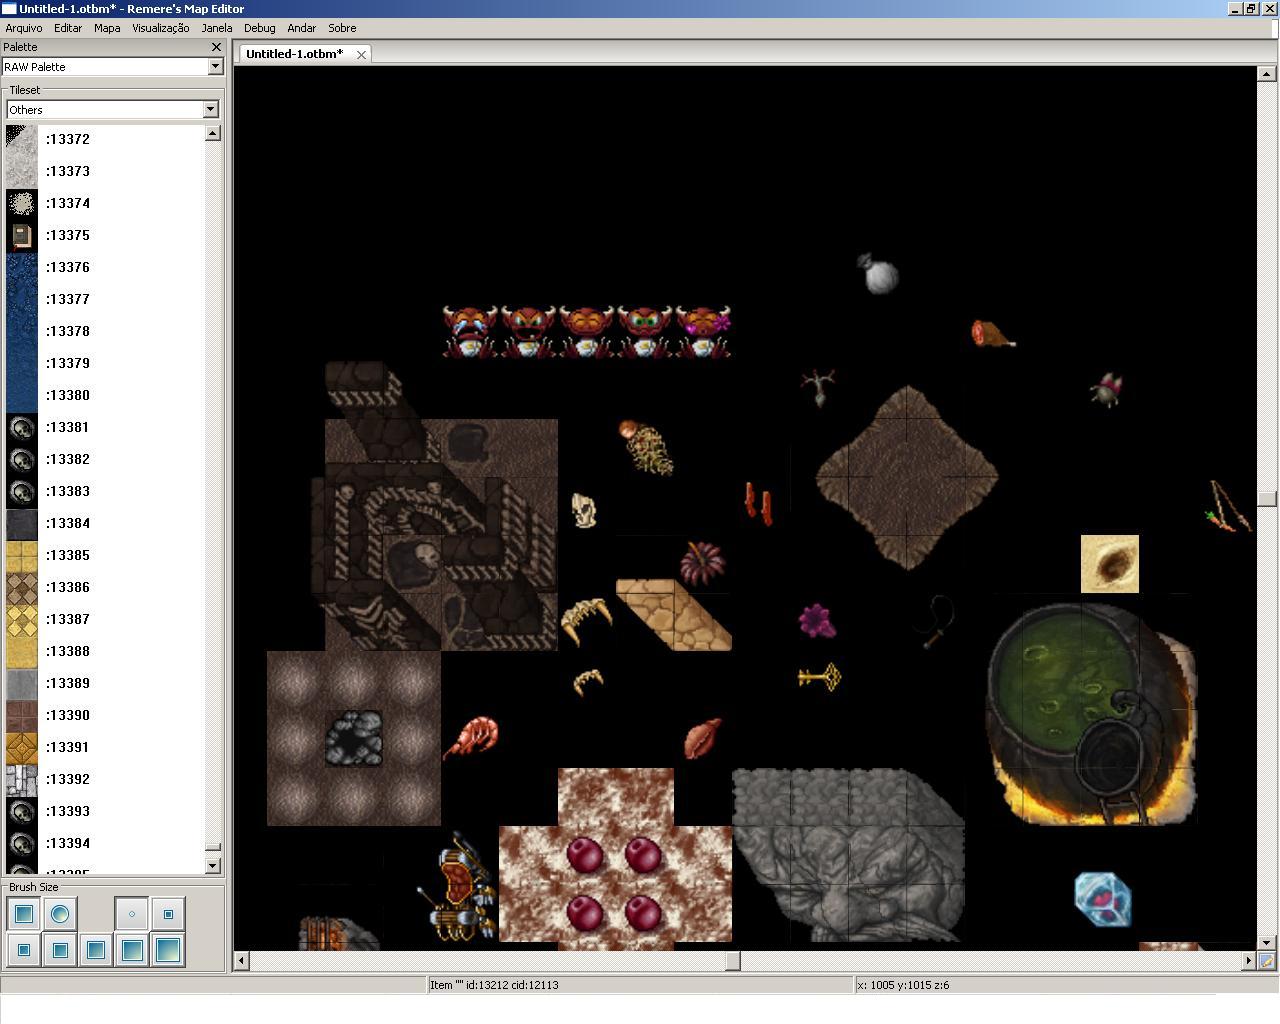Screen dimensions: 1280x1024
Task: Click the ham meat sprite on map
Action: pos(992,334)
